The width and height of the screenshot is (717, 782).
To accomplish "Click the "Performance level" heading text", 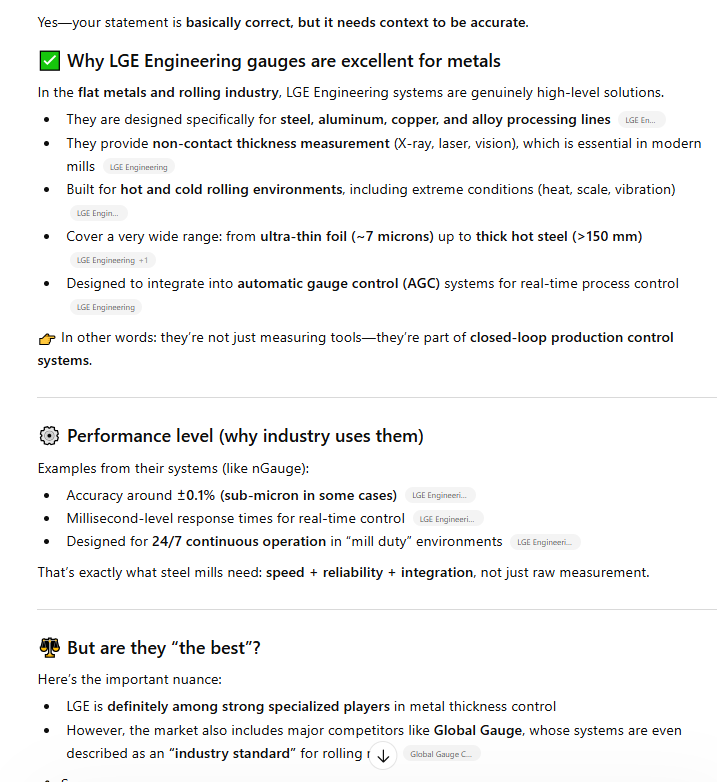I will coord(245,436).
